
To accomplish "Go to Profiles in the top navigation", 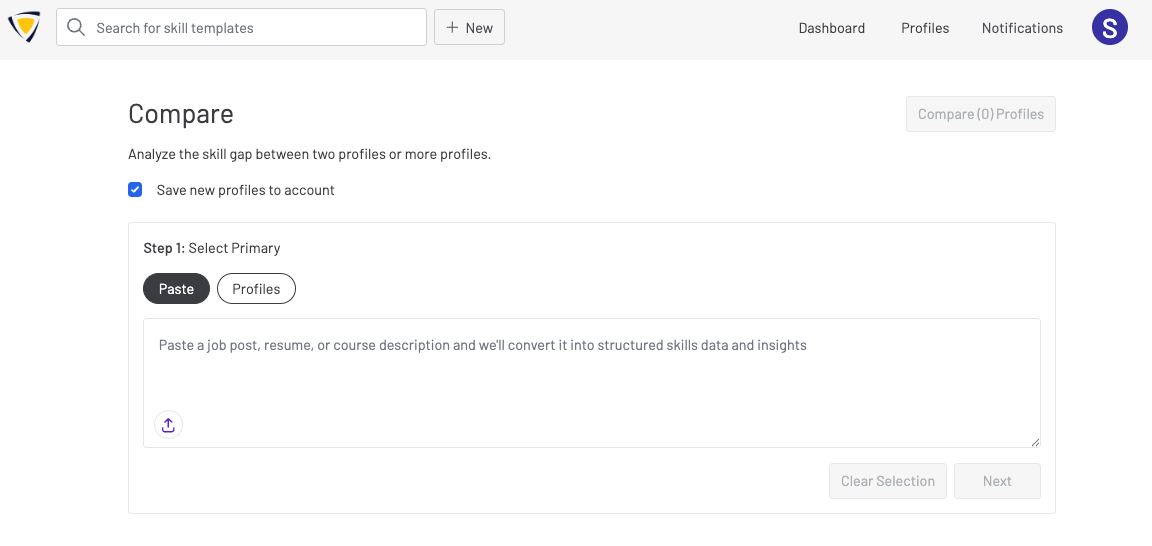I will (925, 28).
